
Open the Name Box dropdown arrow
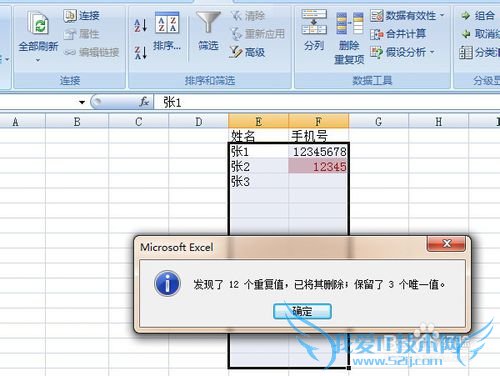click(x=82, y=102)
